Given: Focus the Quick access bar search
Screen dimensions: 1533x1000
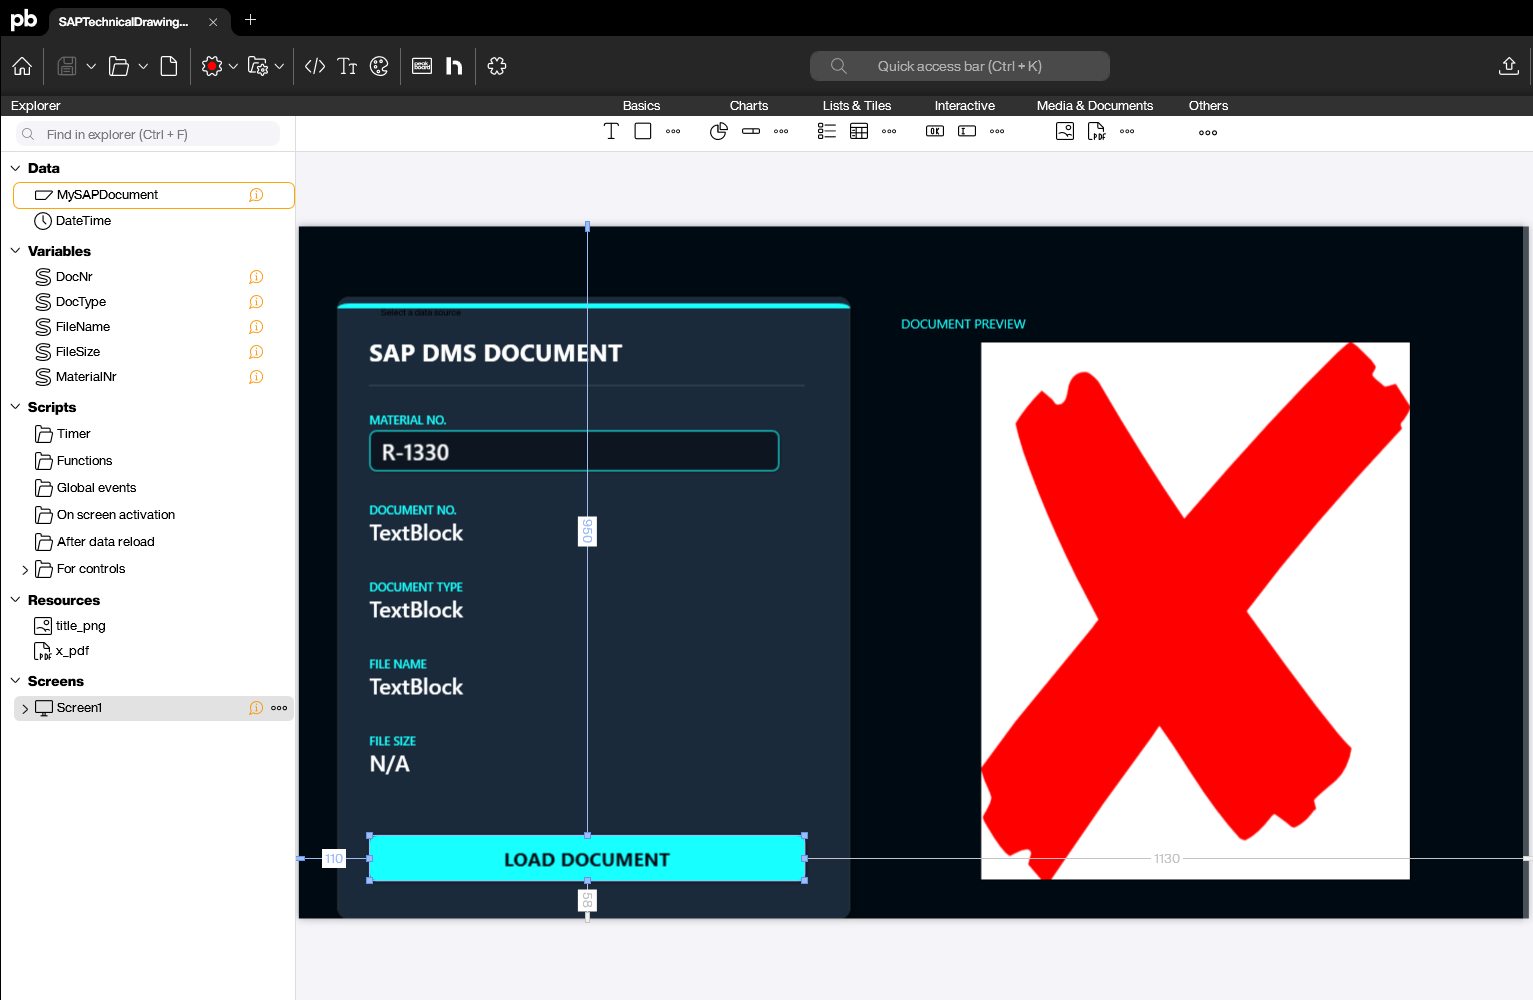Looking at the screenshot, I should (960, 66).
